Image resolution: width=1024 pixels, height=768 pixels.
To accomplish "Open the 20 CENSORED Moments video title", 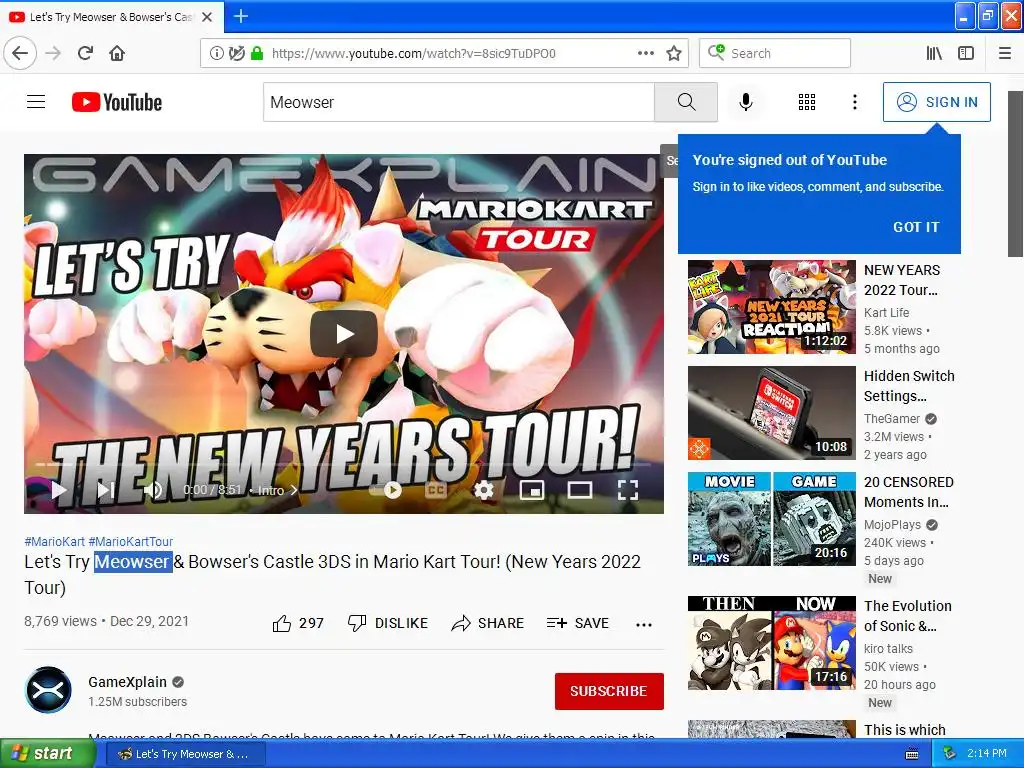I will tap(908, 492).
